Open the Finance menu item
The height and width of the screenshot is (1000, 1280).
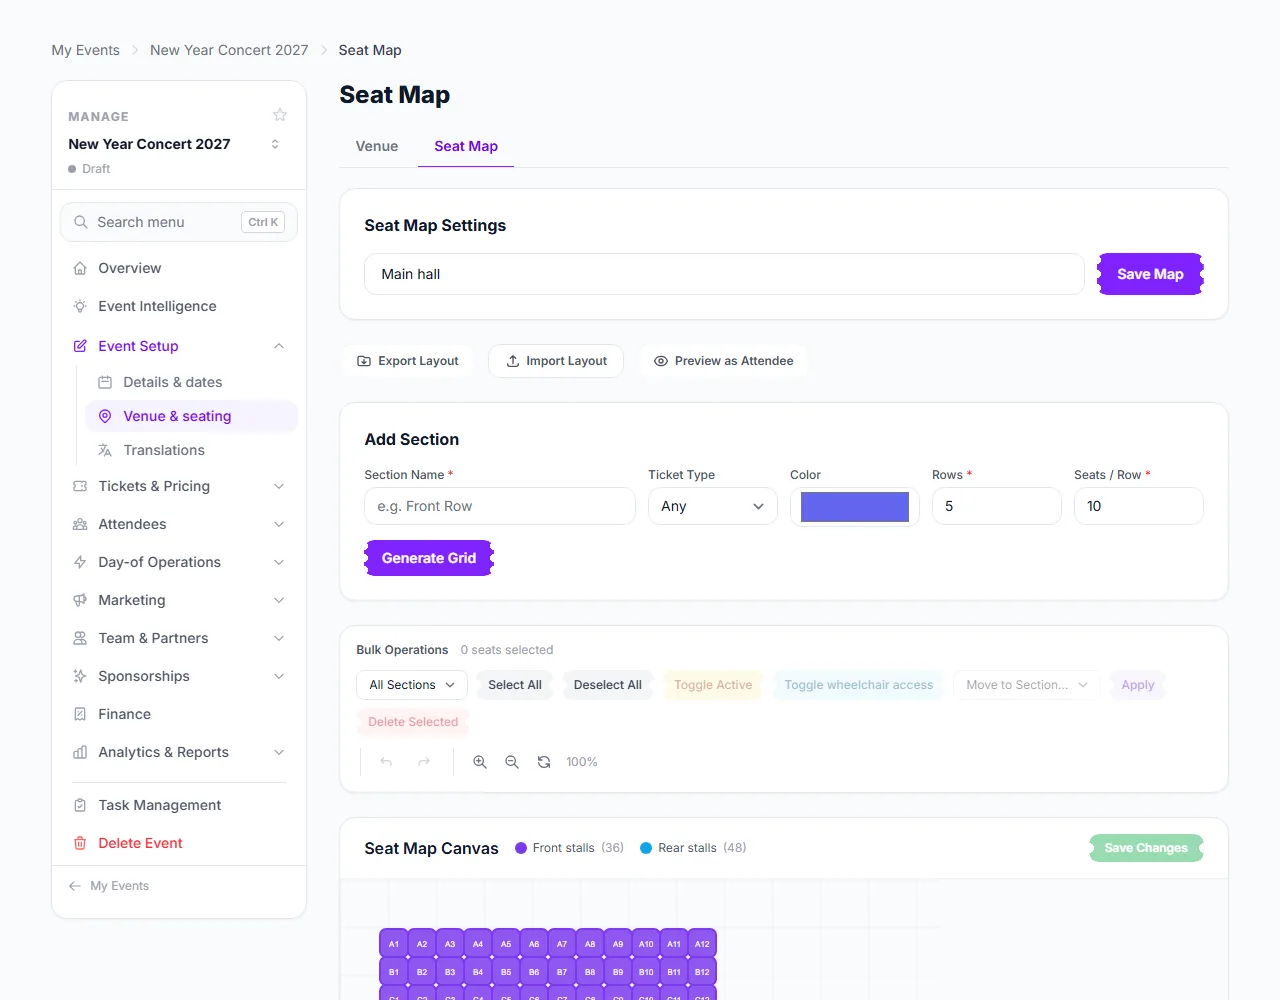click(x=179, y=714)
